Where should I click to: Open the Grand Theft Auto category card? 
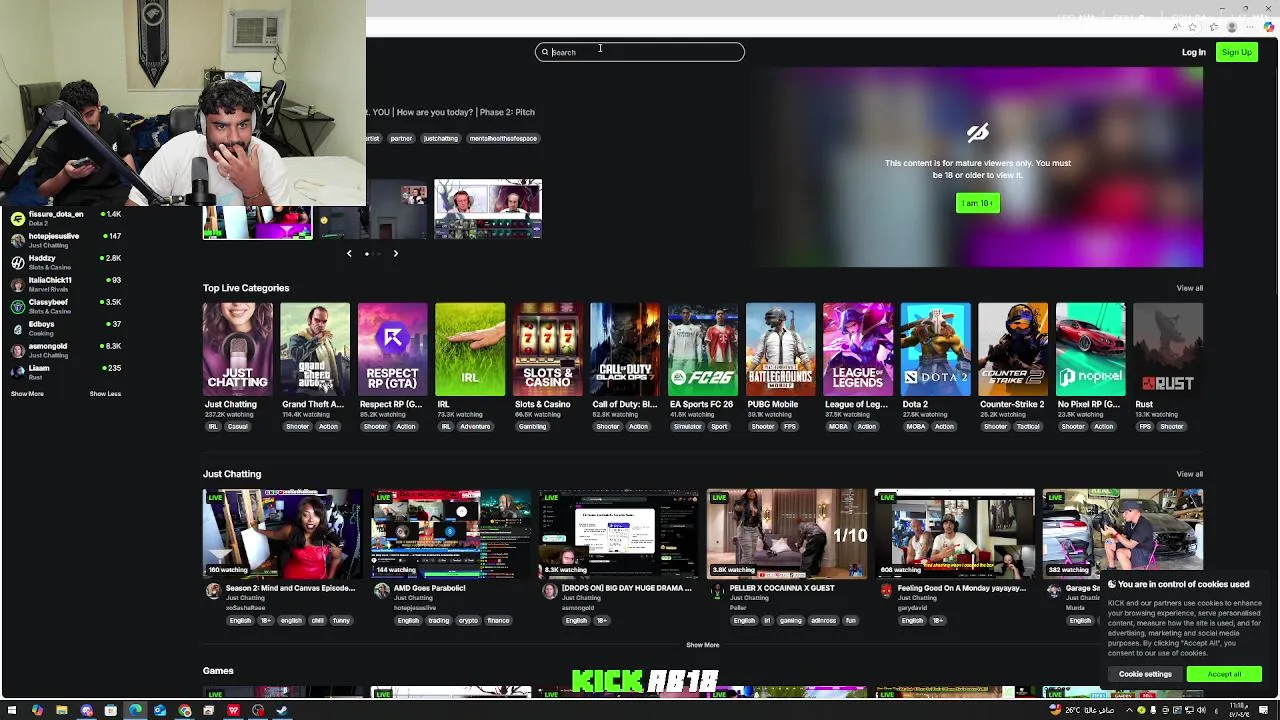pyautogui.click(x=315, y=349)
